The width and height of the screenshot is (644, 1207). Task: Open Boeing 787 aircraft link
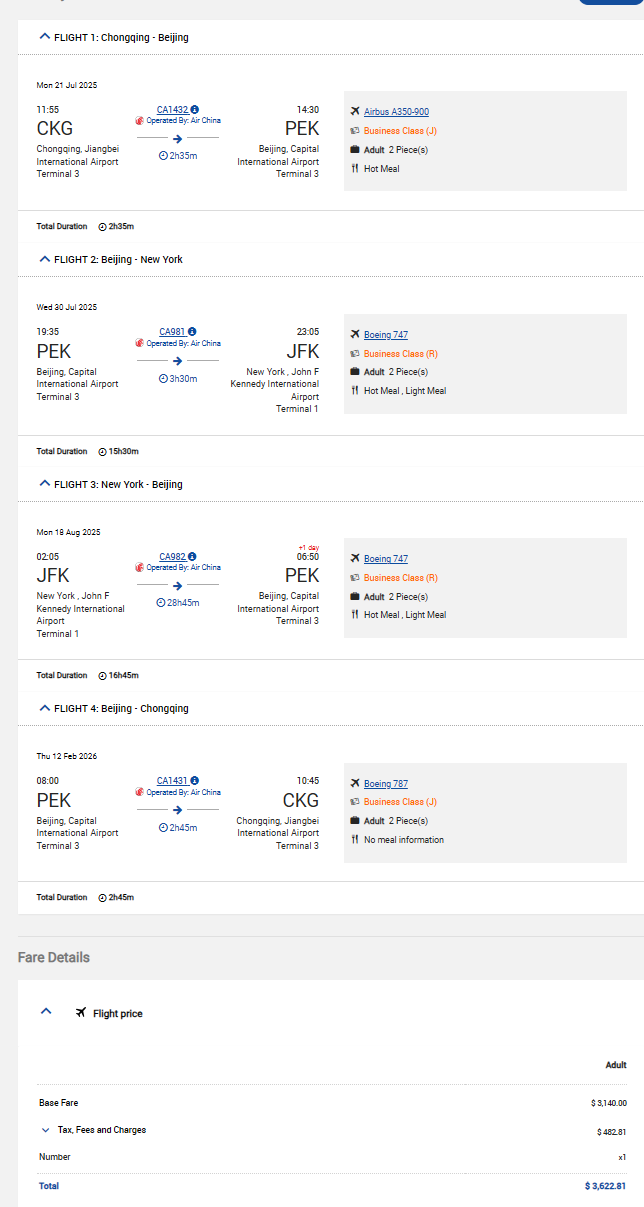(x=385, y=784)
